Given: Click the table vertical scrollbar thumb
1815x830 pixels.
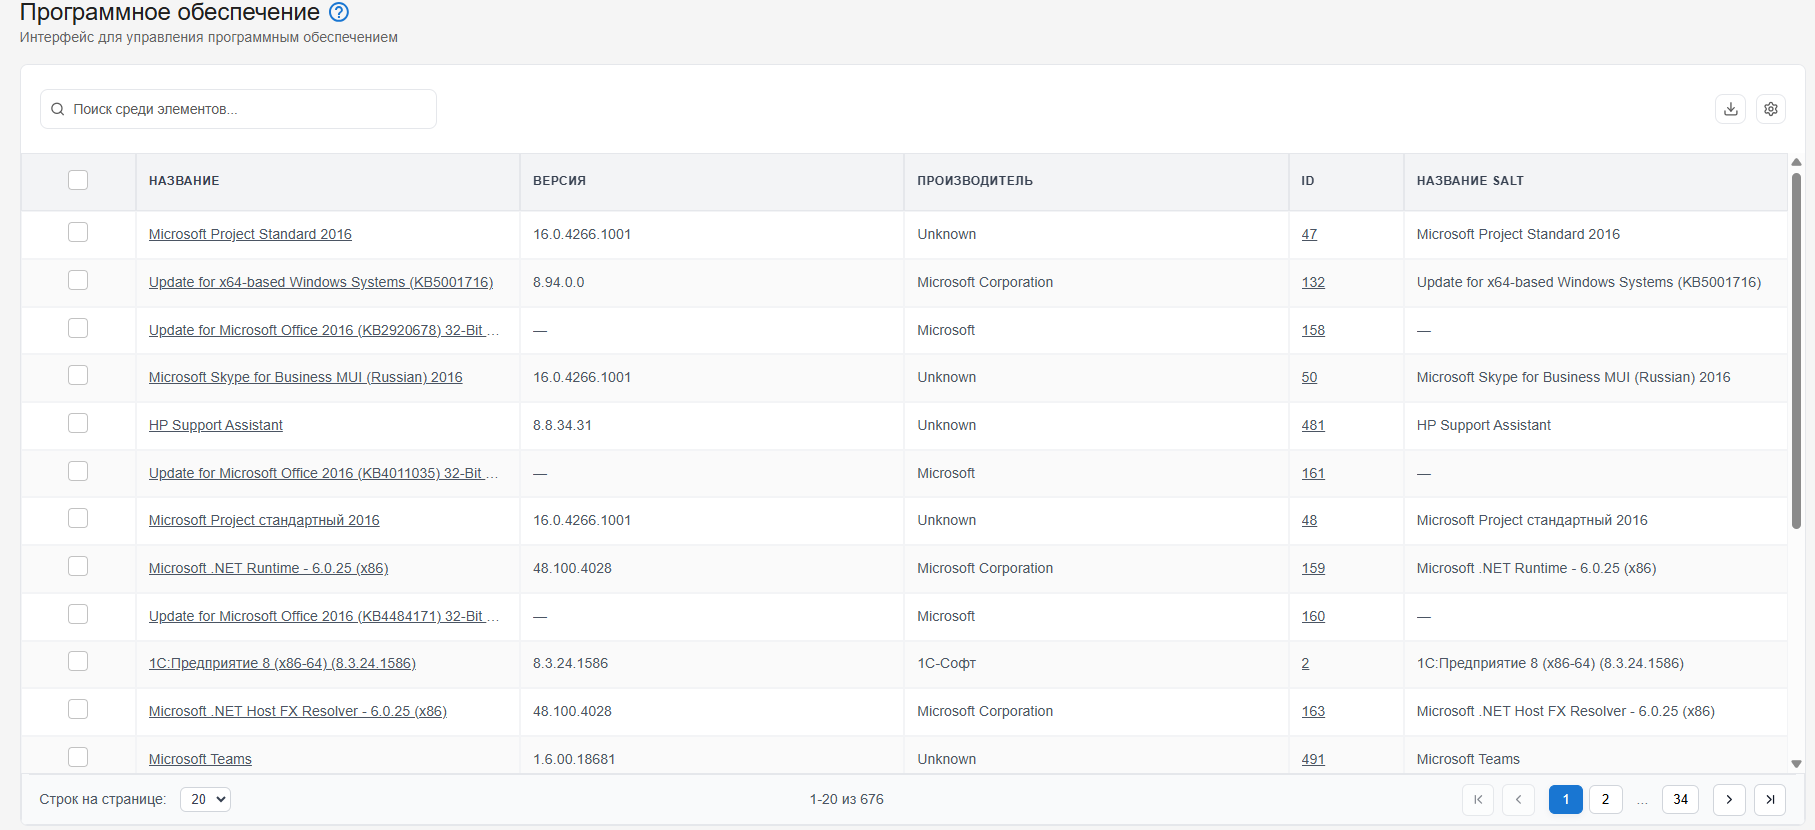Looking at the screenshot, I should point(1796,350).
